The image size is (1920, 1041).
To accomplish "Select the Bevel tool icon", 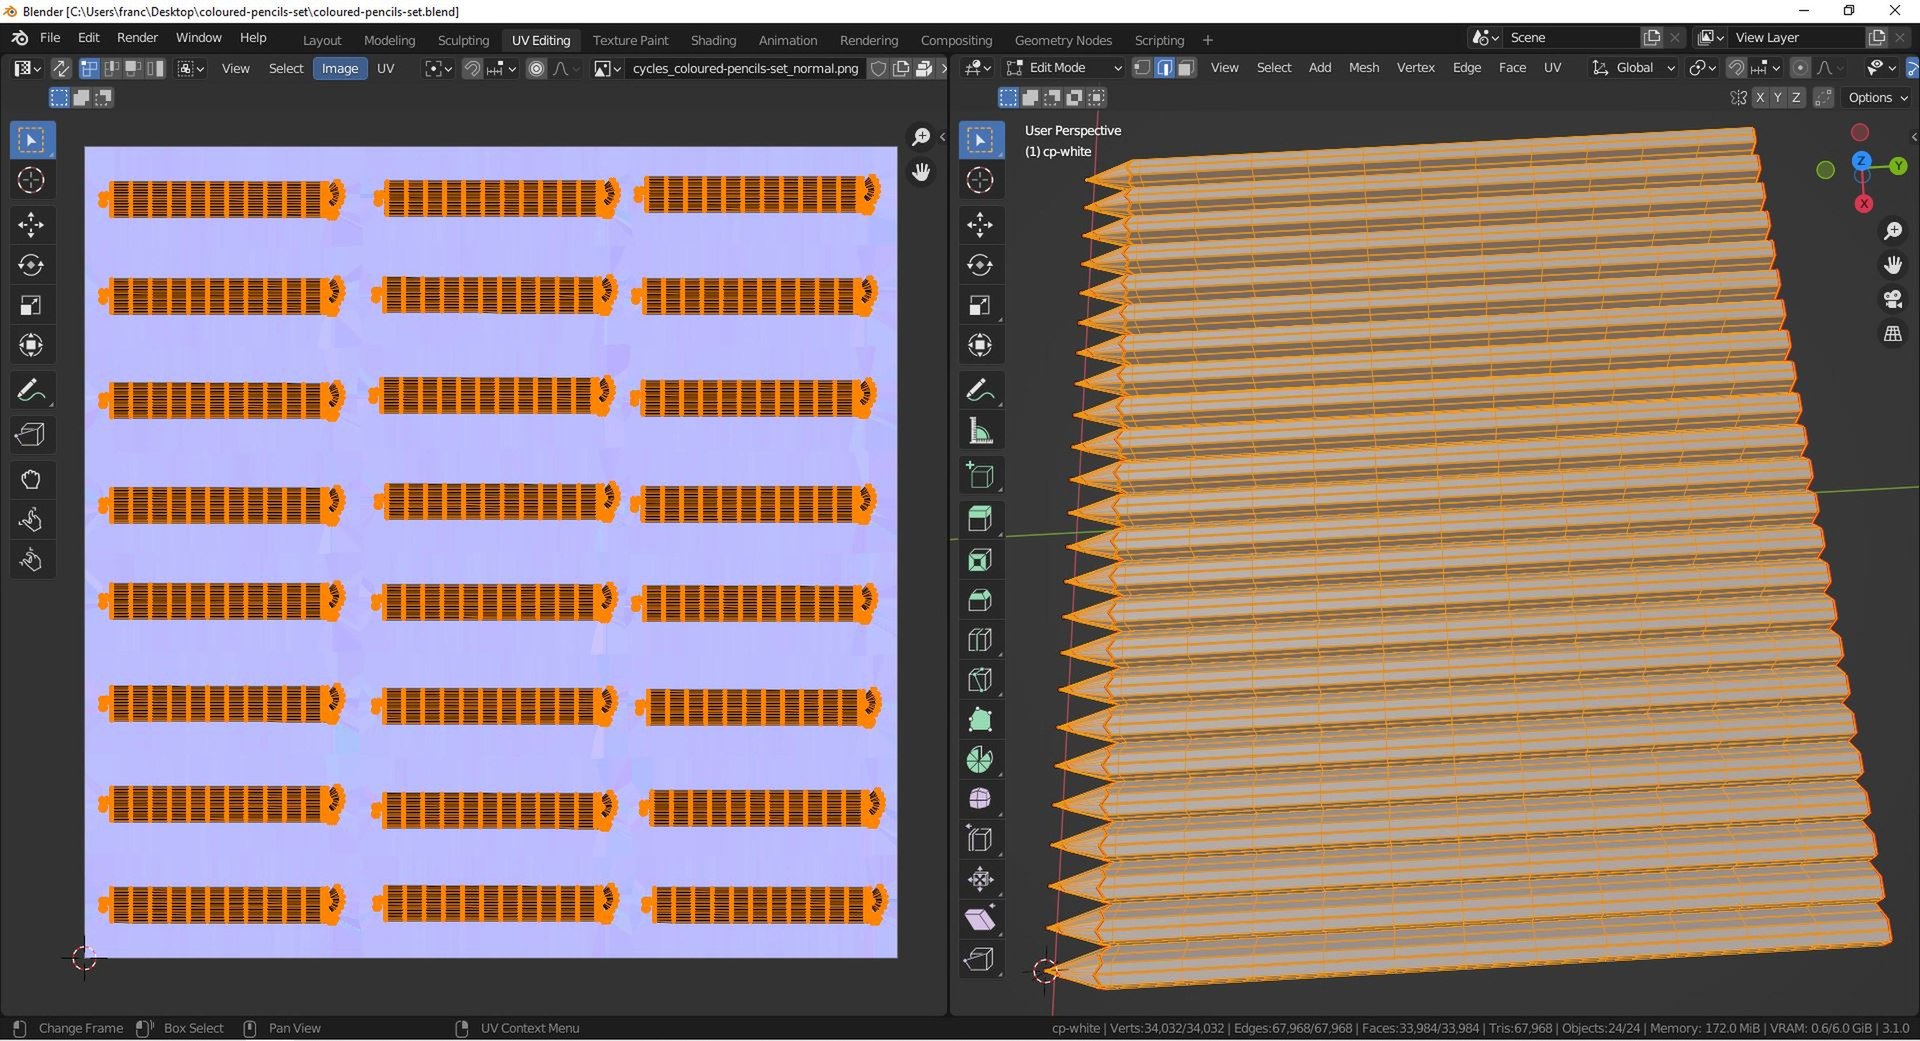I will [x=980, y=600].
